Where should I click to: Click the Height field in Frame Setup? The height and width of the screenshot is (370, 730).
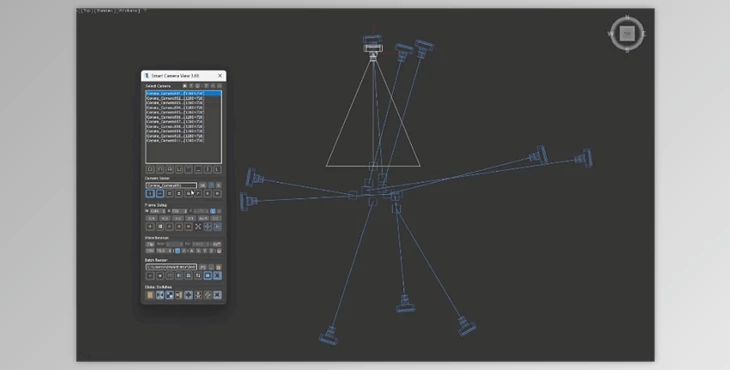[179, 211]
